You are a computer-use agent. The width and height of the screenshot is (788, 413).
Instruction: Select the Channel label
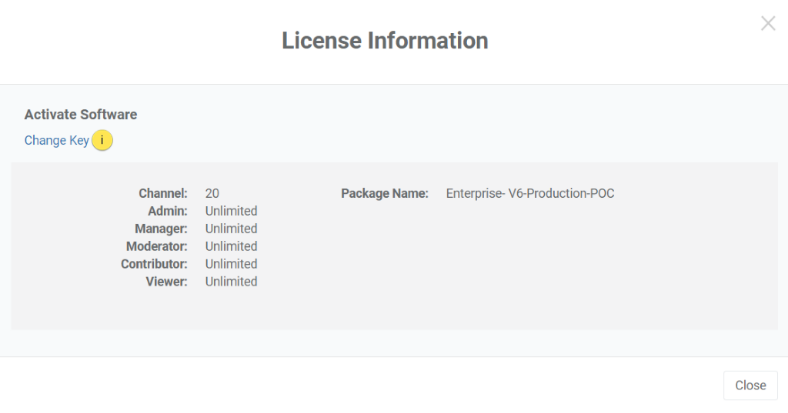[x=163, y=193]
